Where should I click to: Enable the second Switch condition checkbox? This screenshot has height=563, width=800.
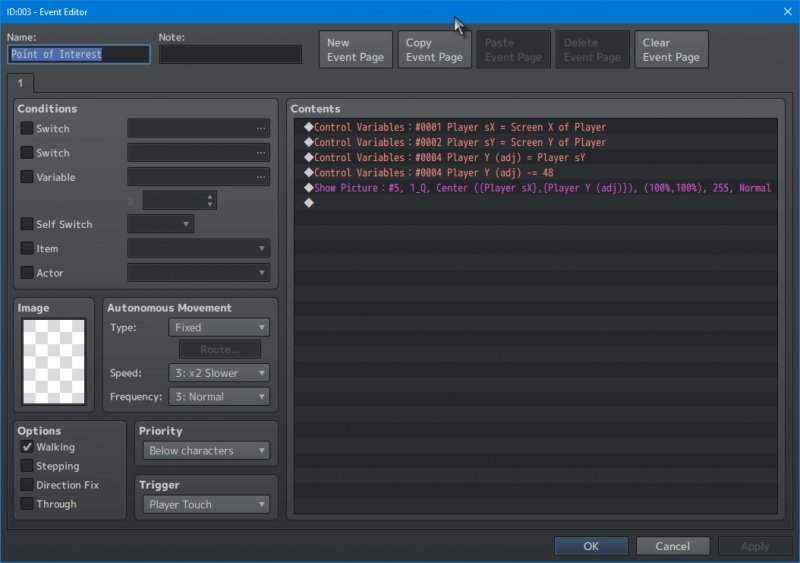[27, 153]
